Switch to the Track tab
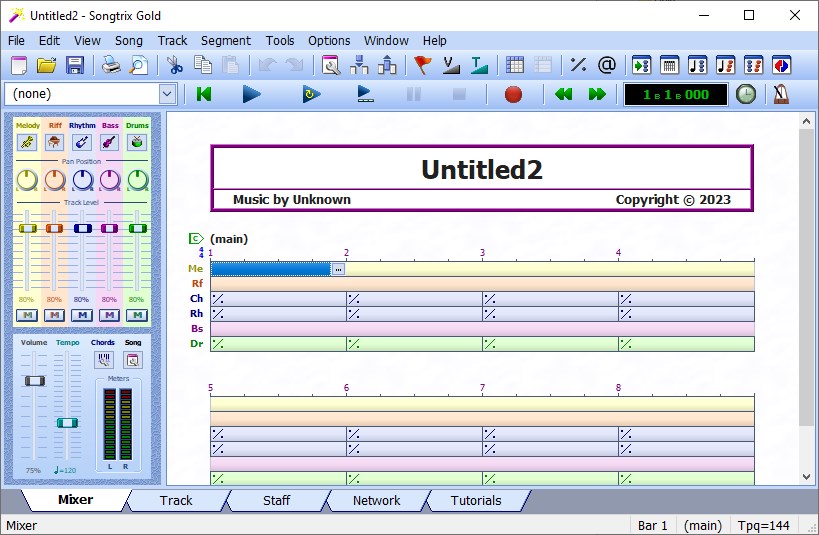This screenshot has height=535, width=819. click(176, 501)
